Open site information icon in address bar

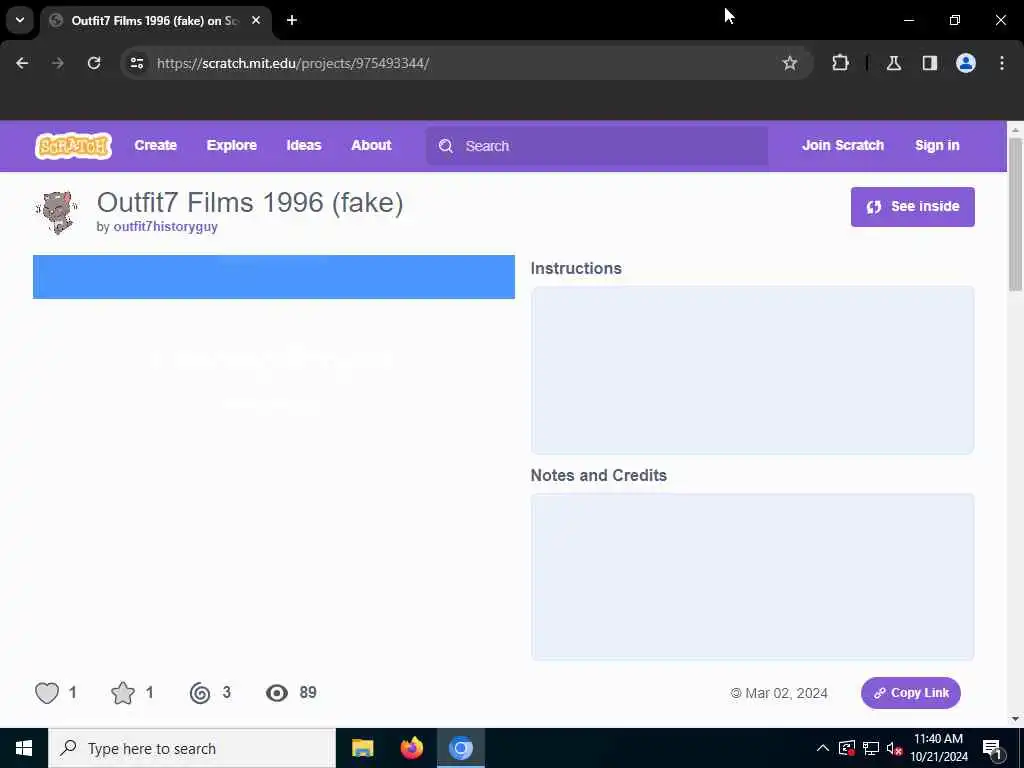[x=137, y=63]
